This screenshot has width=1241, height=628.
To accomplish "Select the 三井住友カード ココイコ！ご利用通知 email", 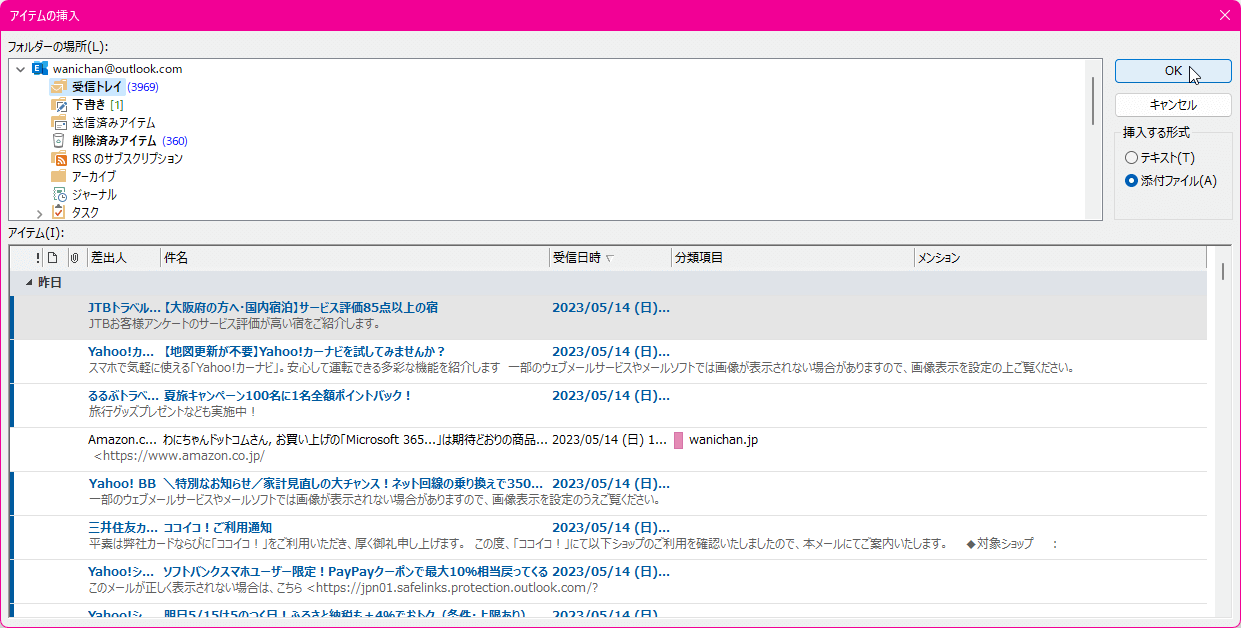I will 608,537.
